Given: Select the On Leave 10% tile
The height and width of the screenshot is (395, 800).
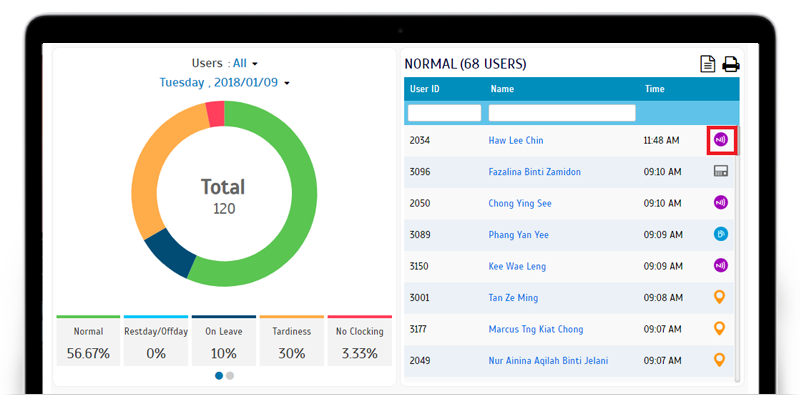Looking at the screenshot, I should pyautogui.click(x=224, y=341).
